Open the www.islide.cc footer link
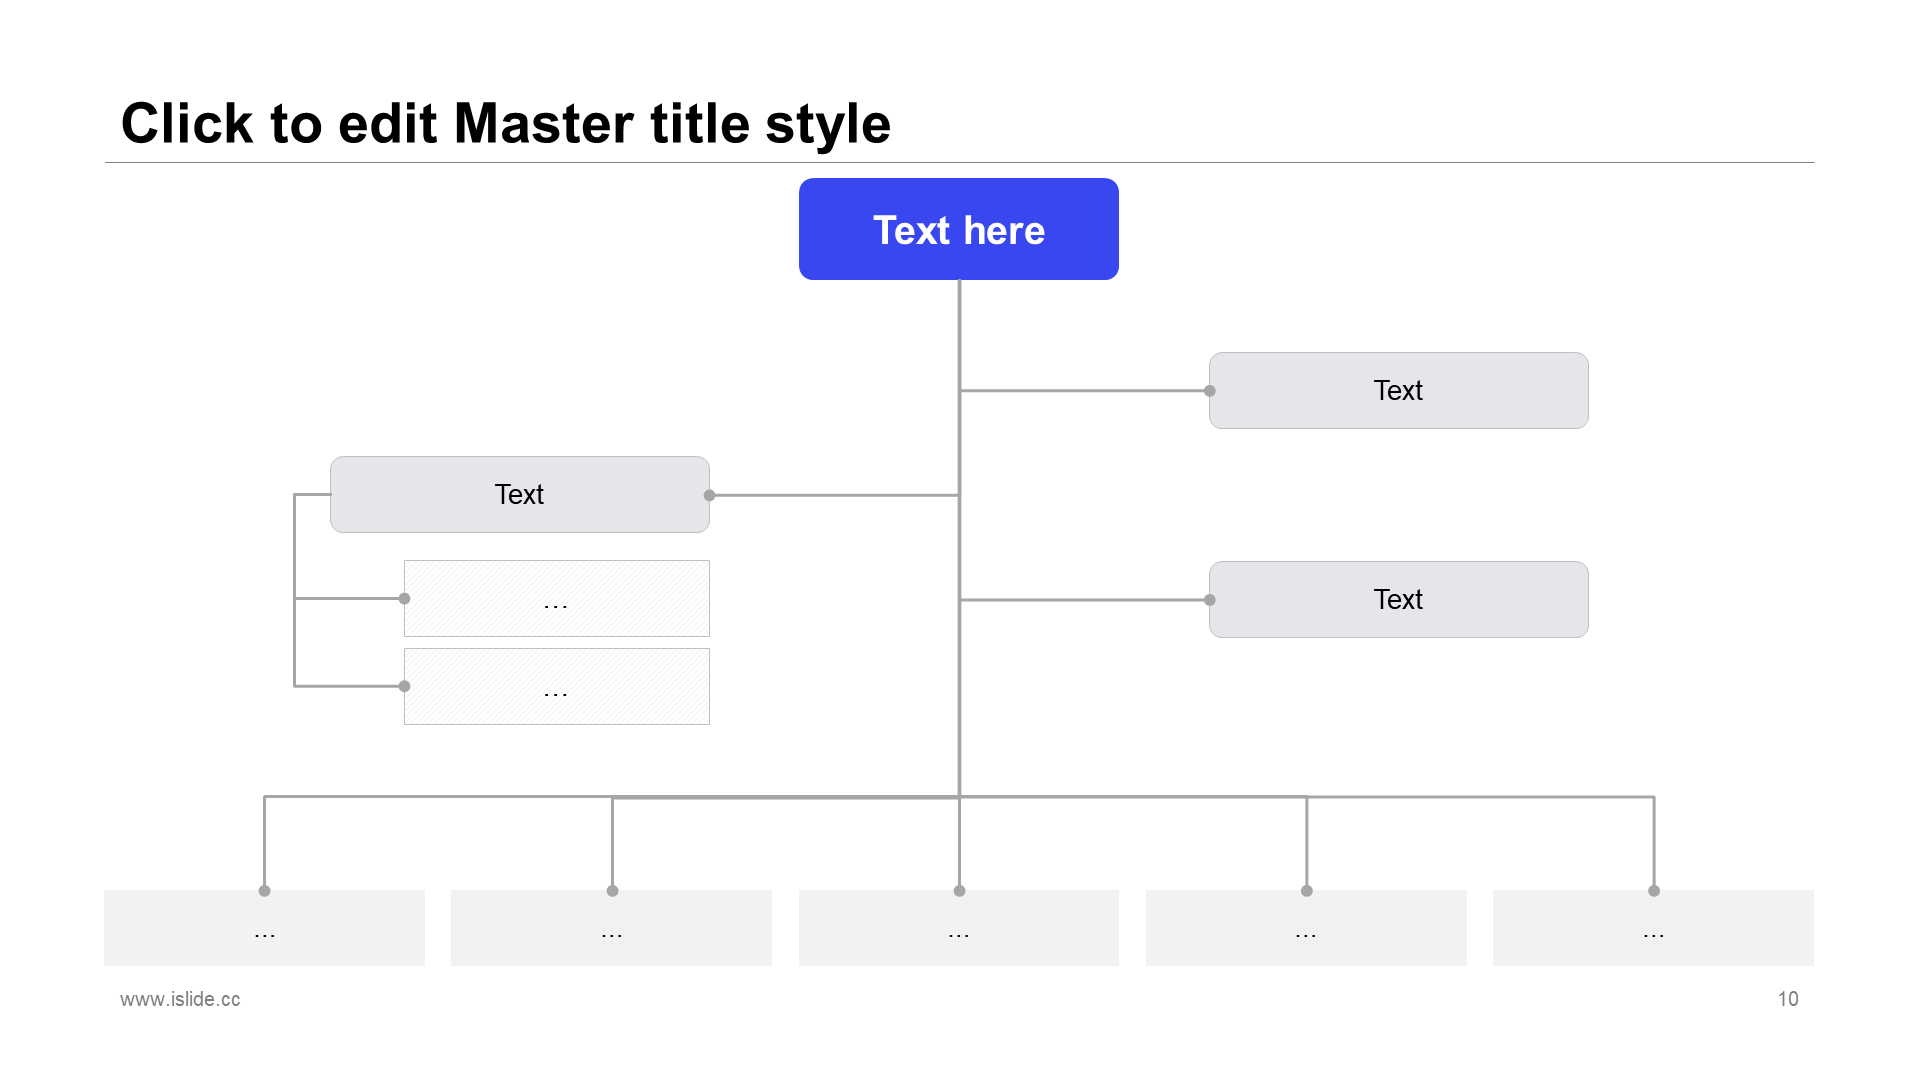 tap(180, 999)
